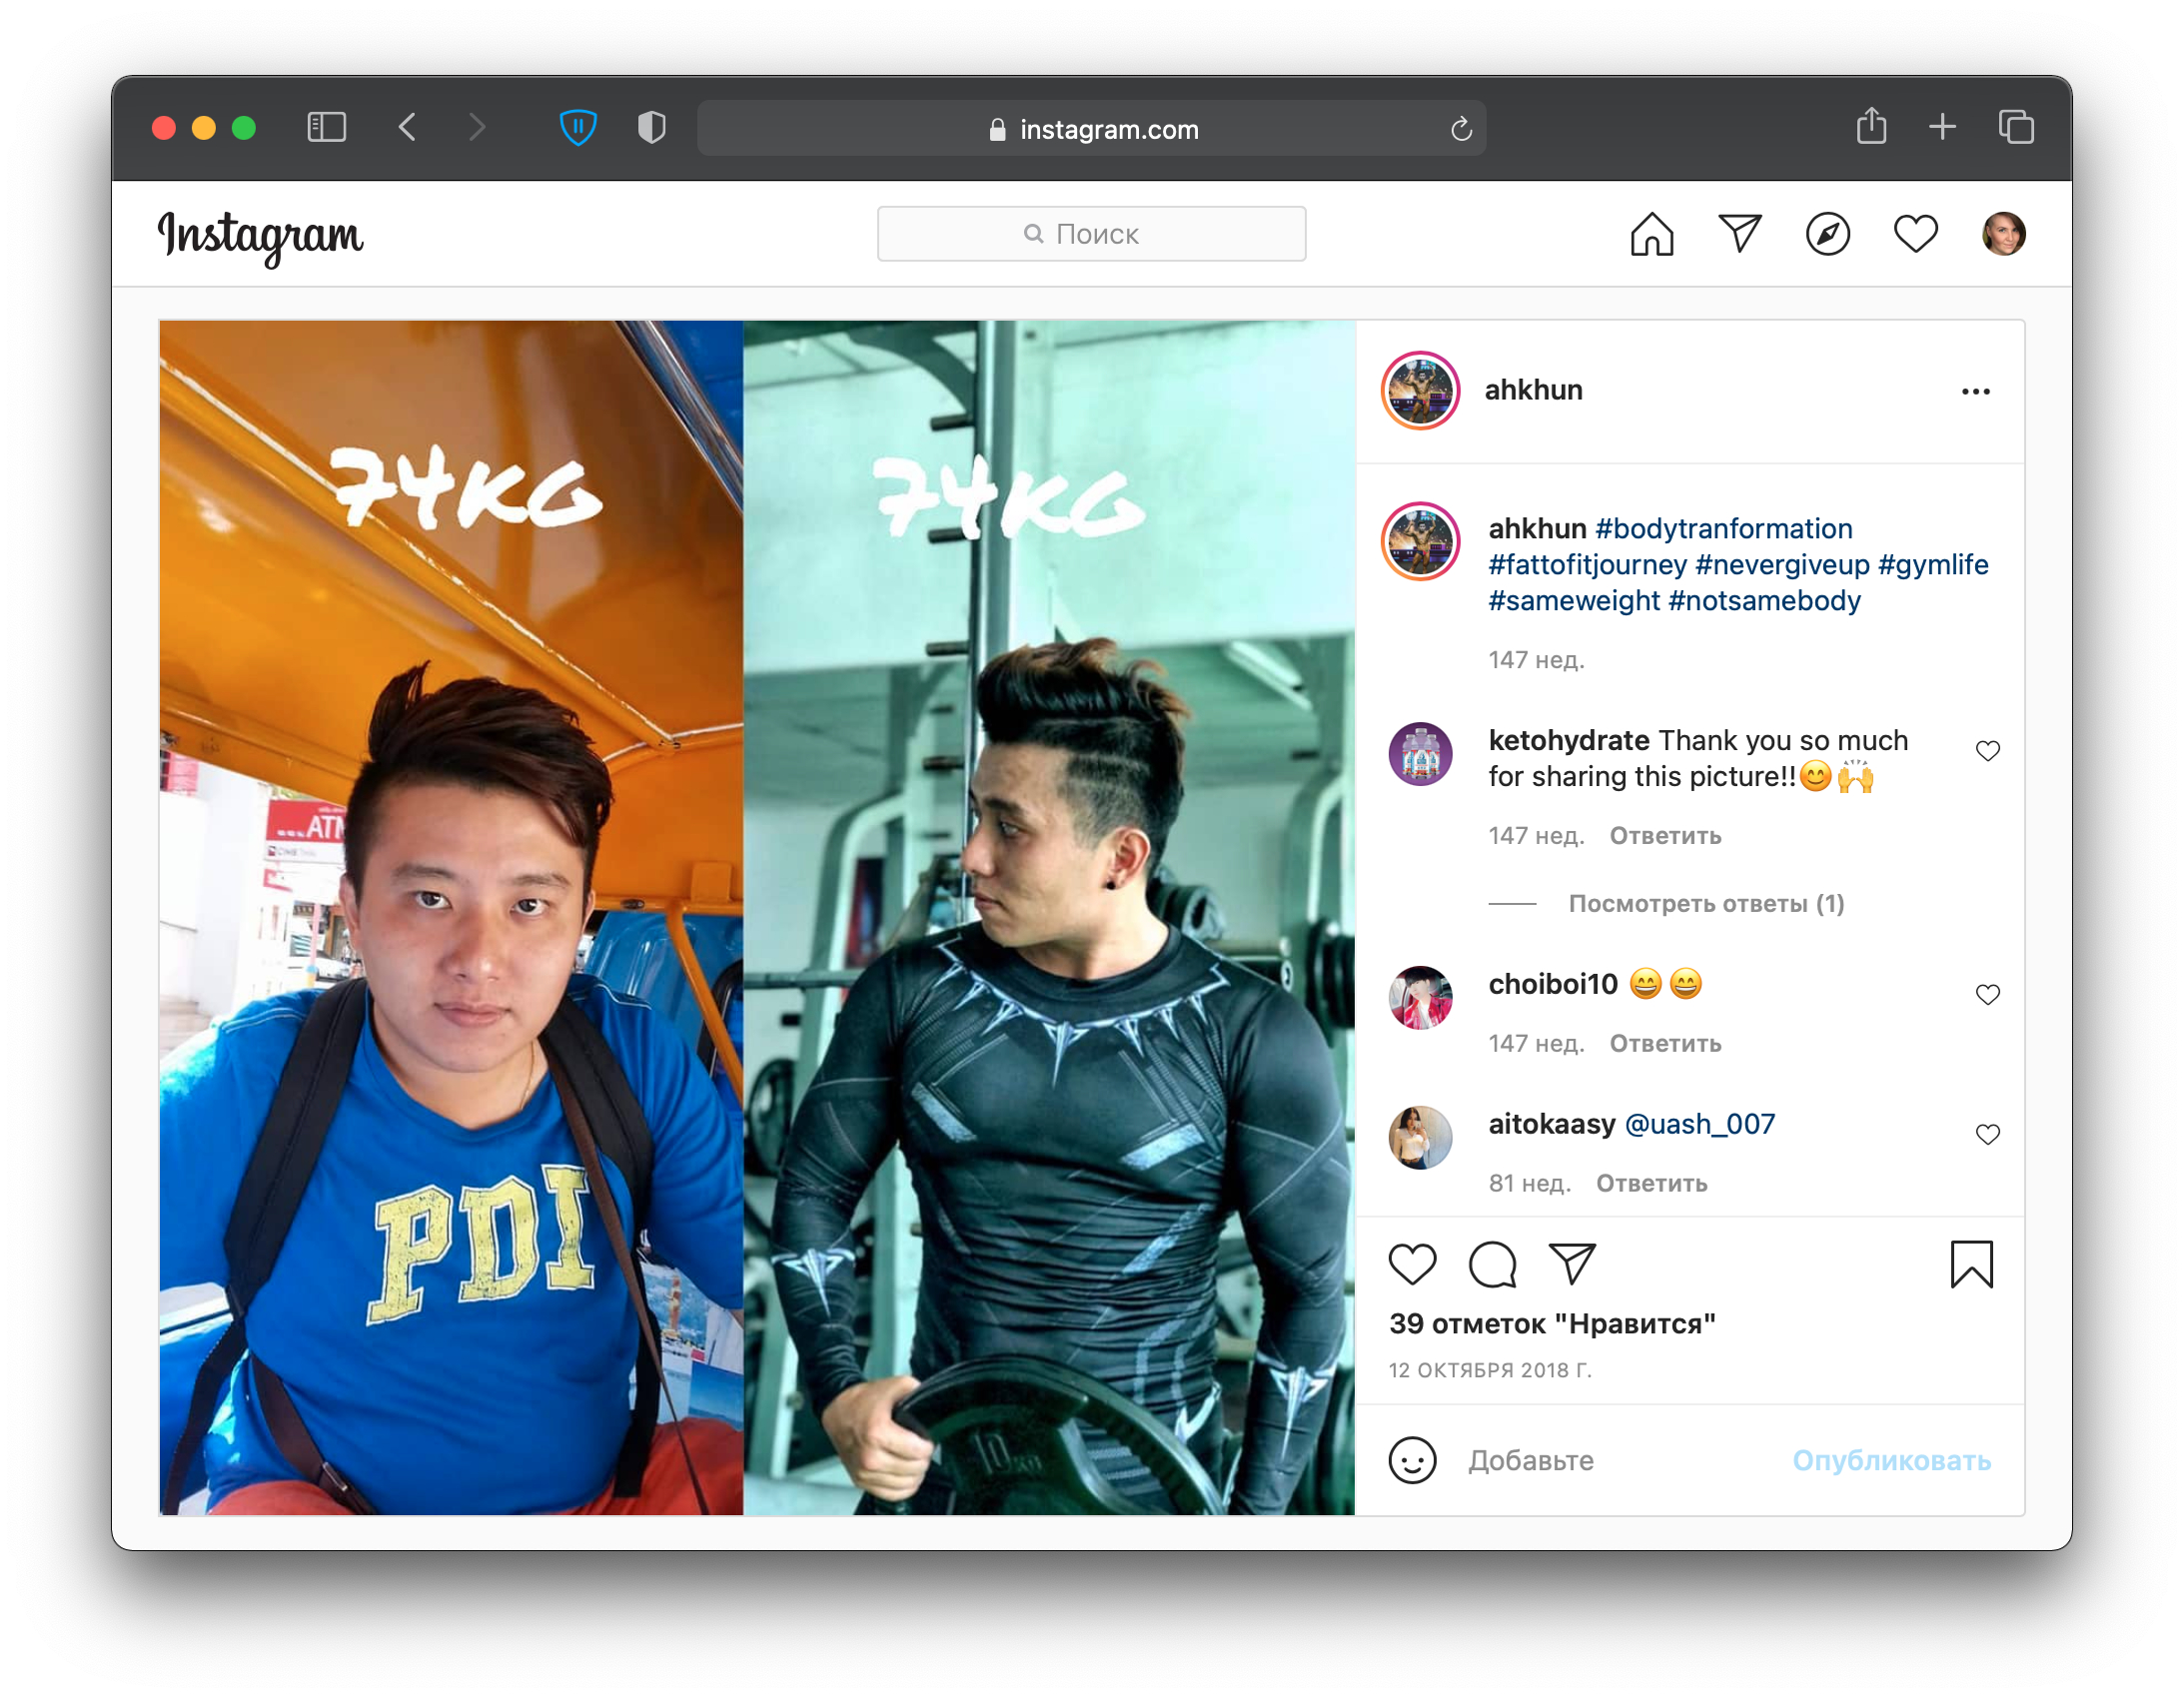2184x1698 pixels.
Task: Open the @uash_007 mention
Action: click(1700, 1125)
